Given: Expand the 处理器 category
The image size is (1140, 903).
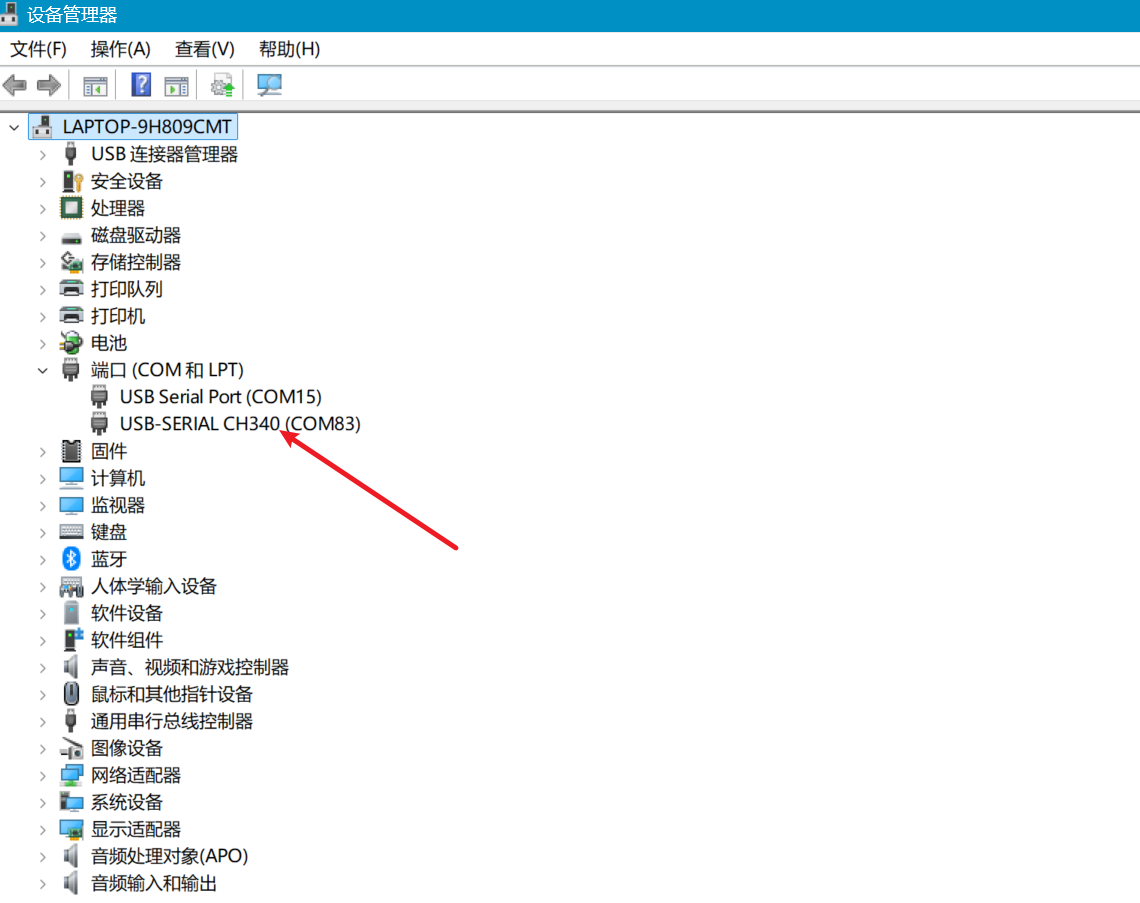Looking at the screenshot, I should point(43,209).
